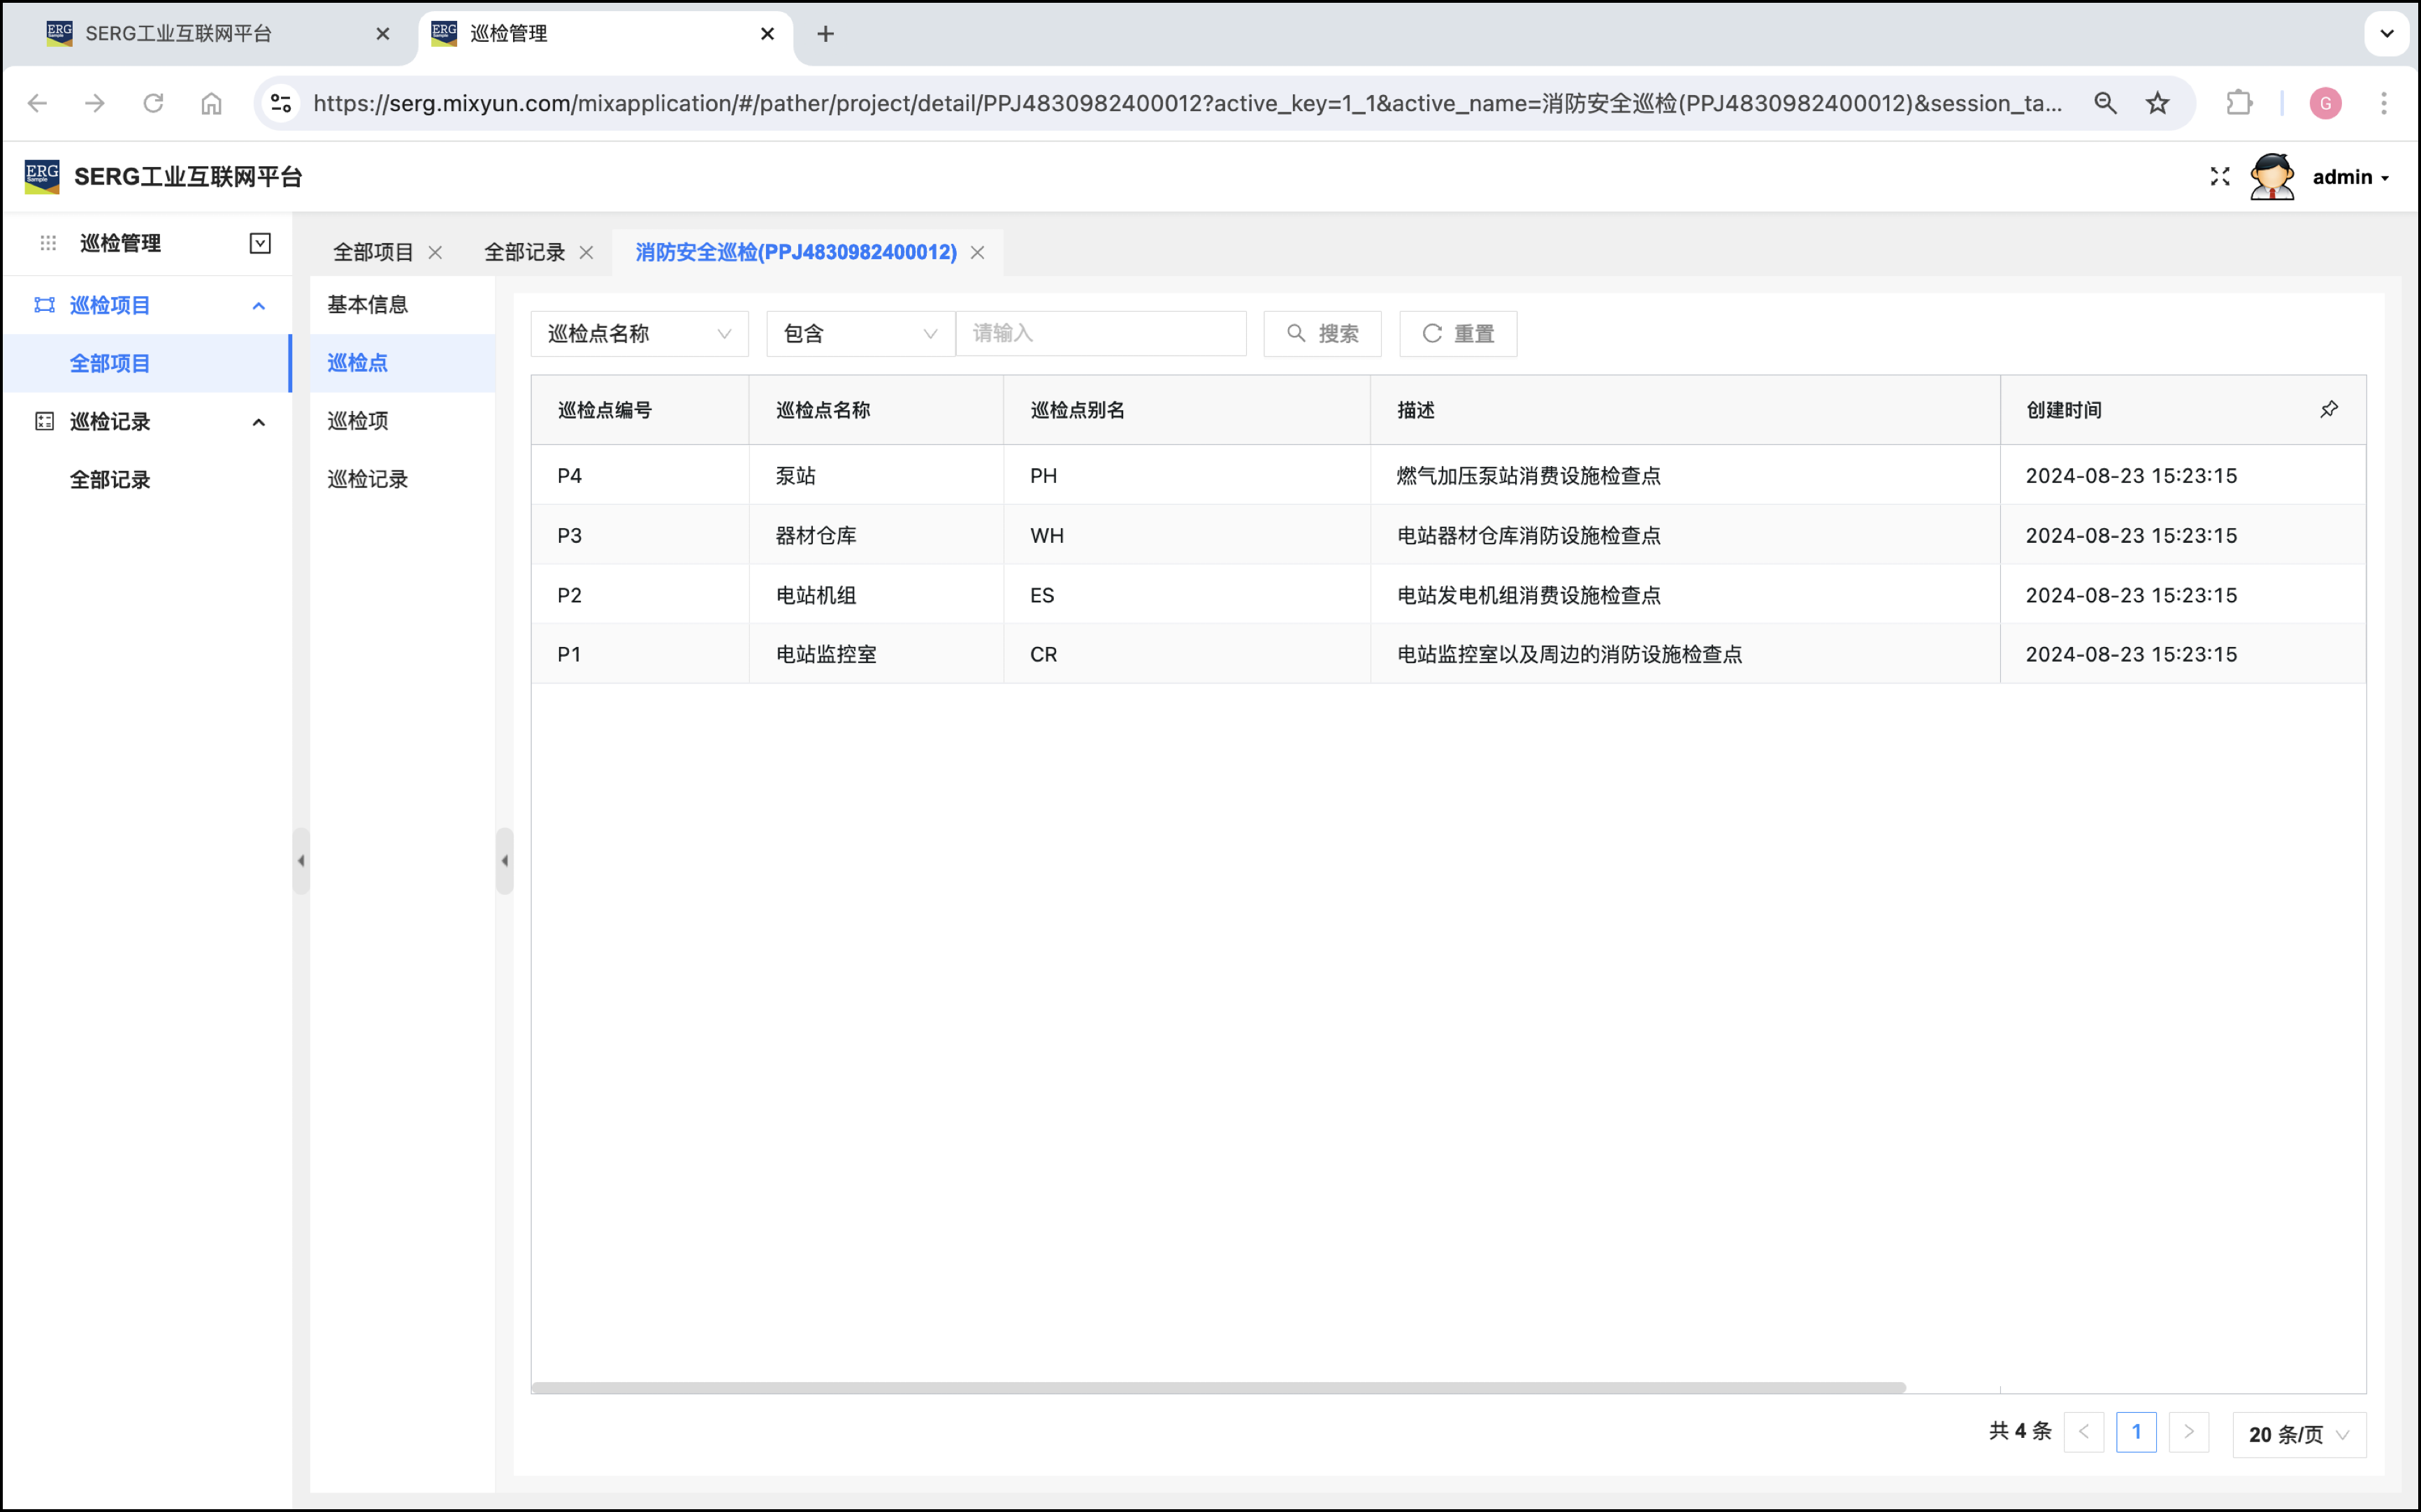Collapse the secondary panel with arrow handle
This screenshot has width=2421, height=1512.
(x=505, y=860)
